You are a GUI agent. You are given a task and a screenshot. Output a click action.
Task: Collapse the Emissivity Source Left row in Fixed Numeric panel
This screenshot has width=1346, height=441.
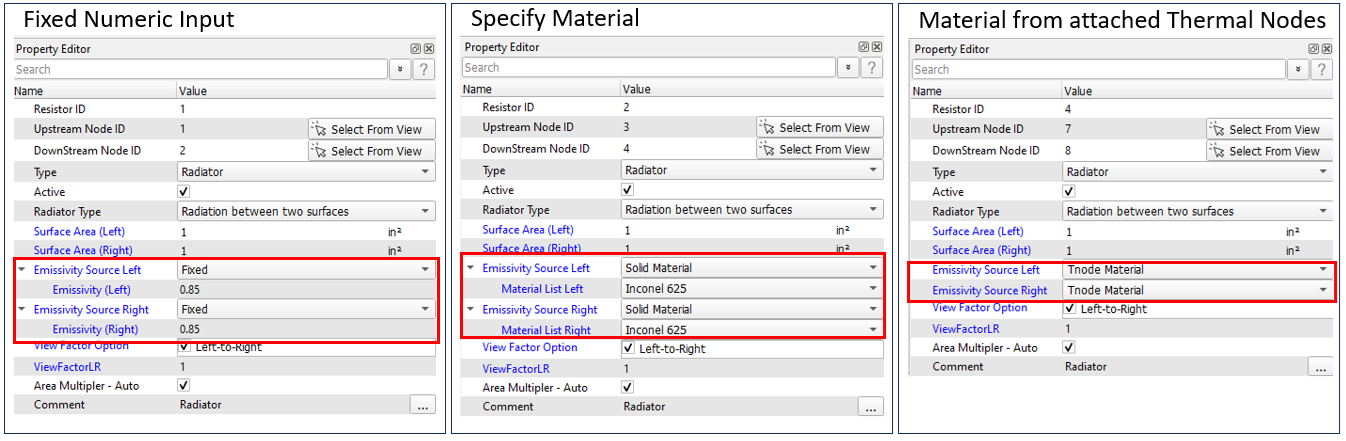coord(22,270)
